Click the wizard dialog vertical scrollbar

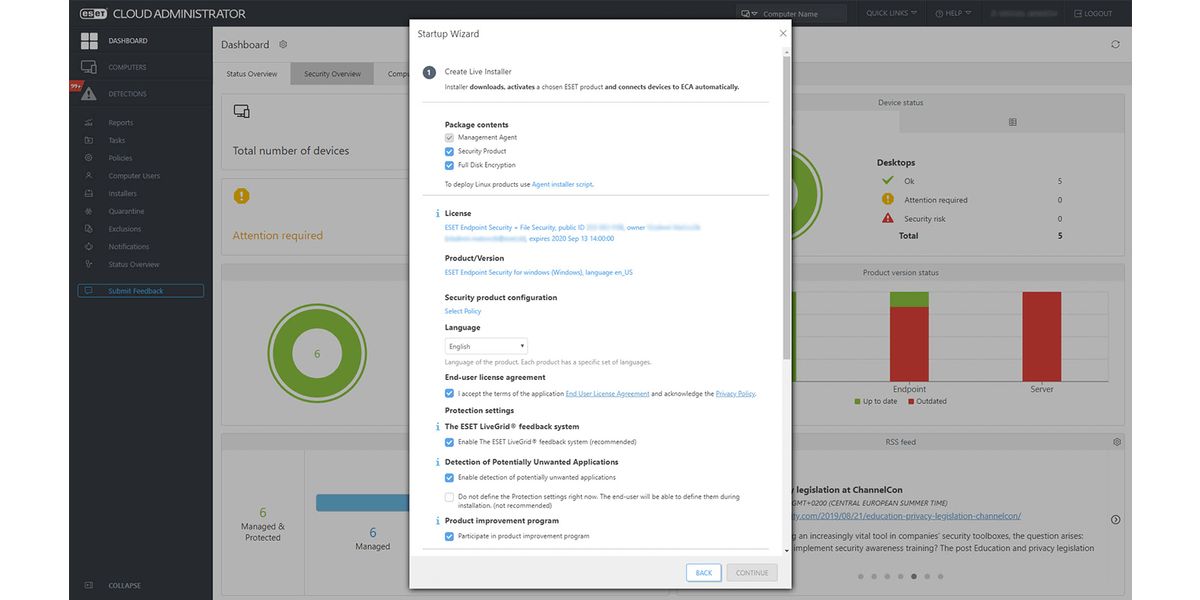click(x=786, y=208)
